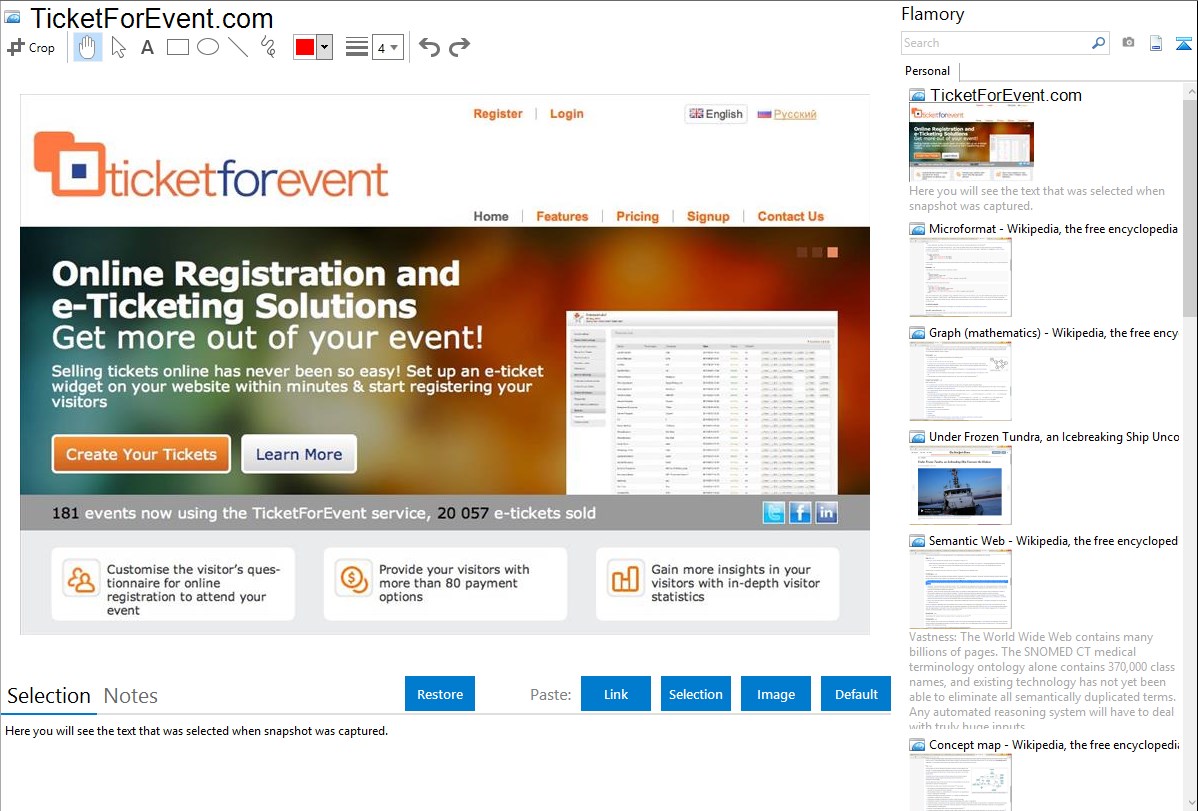Click the Login link on the webpage

(567, 114)
